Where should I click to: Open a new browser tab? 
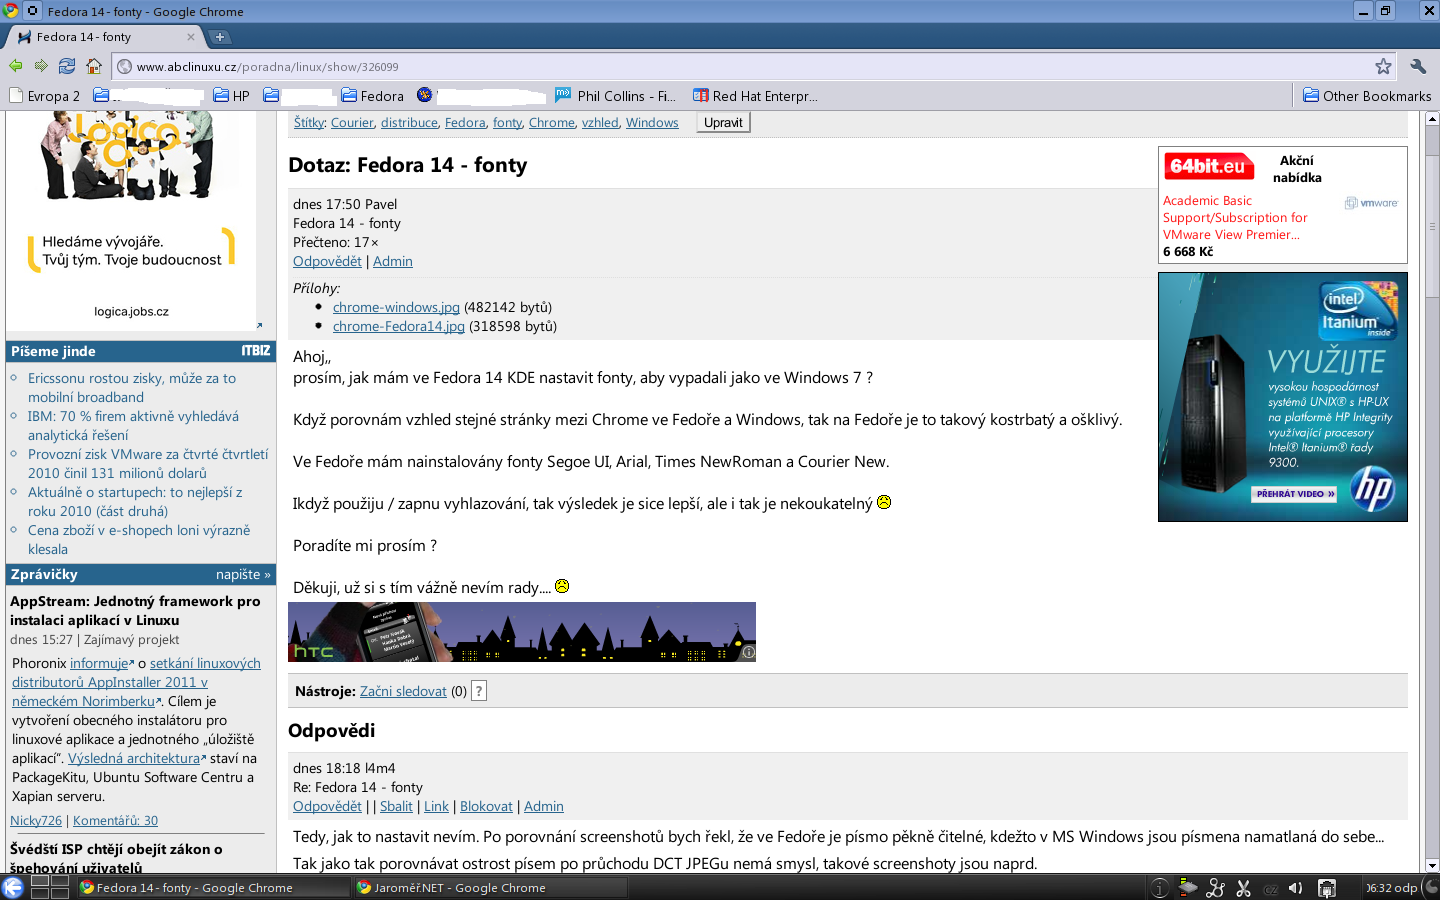click(x=220, y=37)
